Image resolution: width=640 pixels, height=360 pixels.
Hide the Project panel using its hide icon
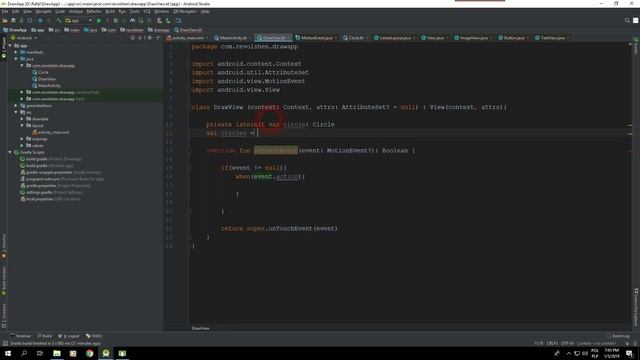(x=158, y=38)
